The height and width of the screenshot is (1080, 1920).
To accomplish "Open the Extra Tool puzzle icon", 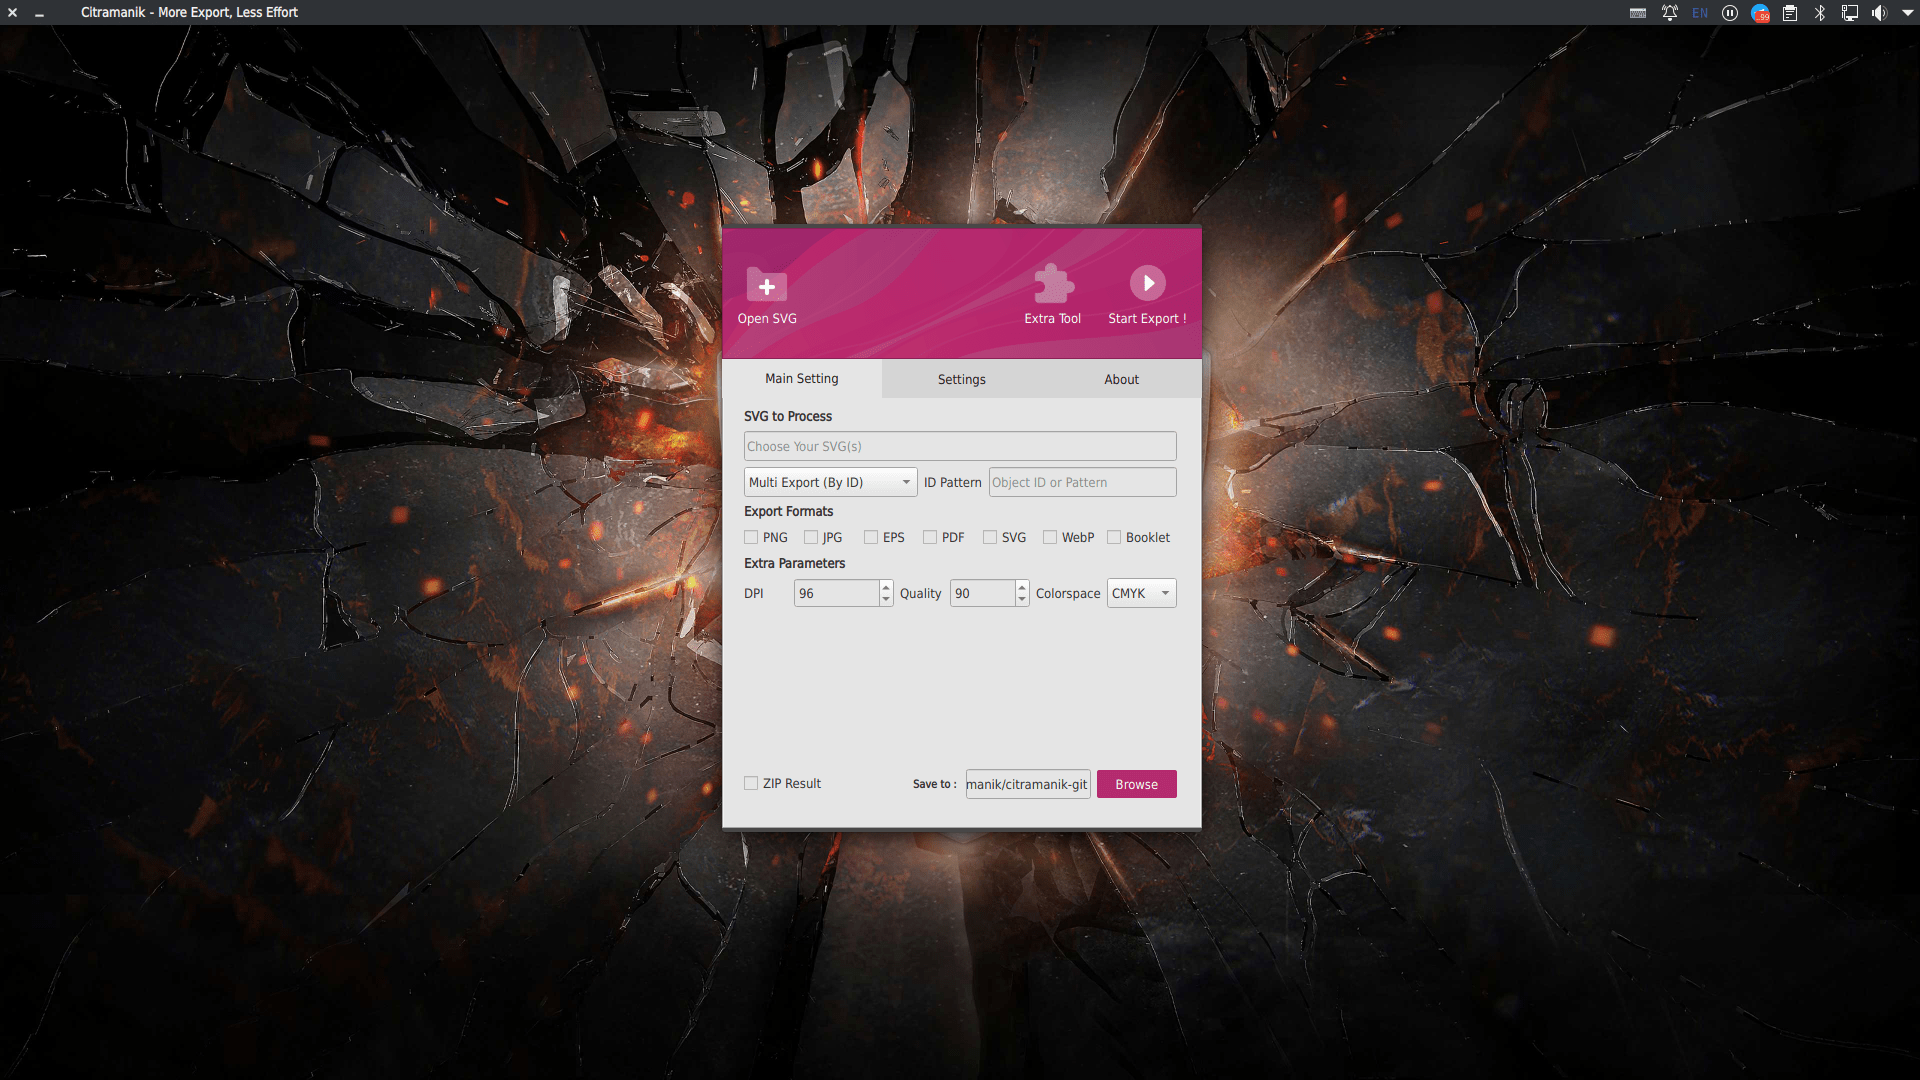I will pos(1052,284).
